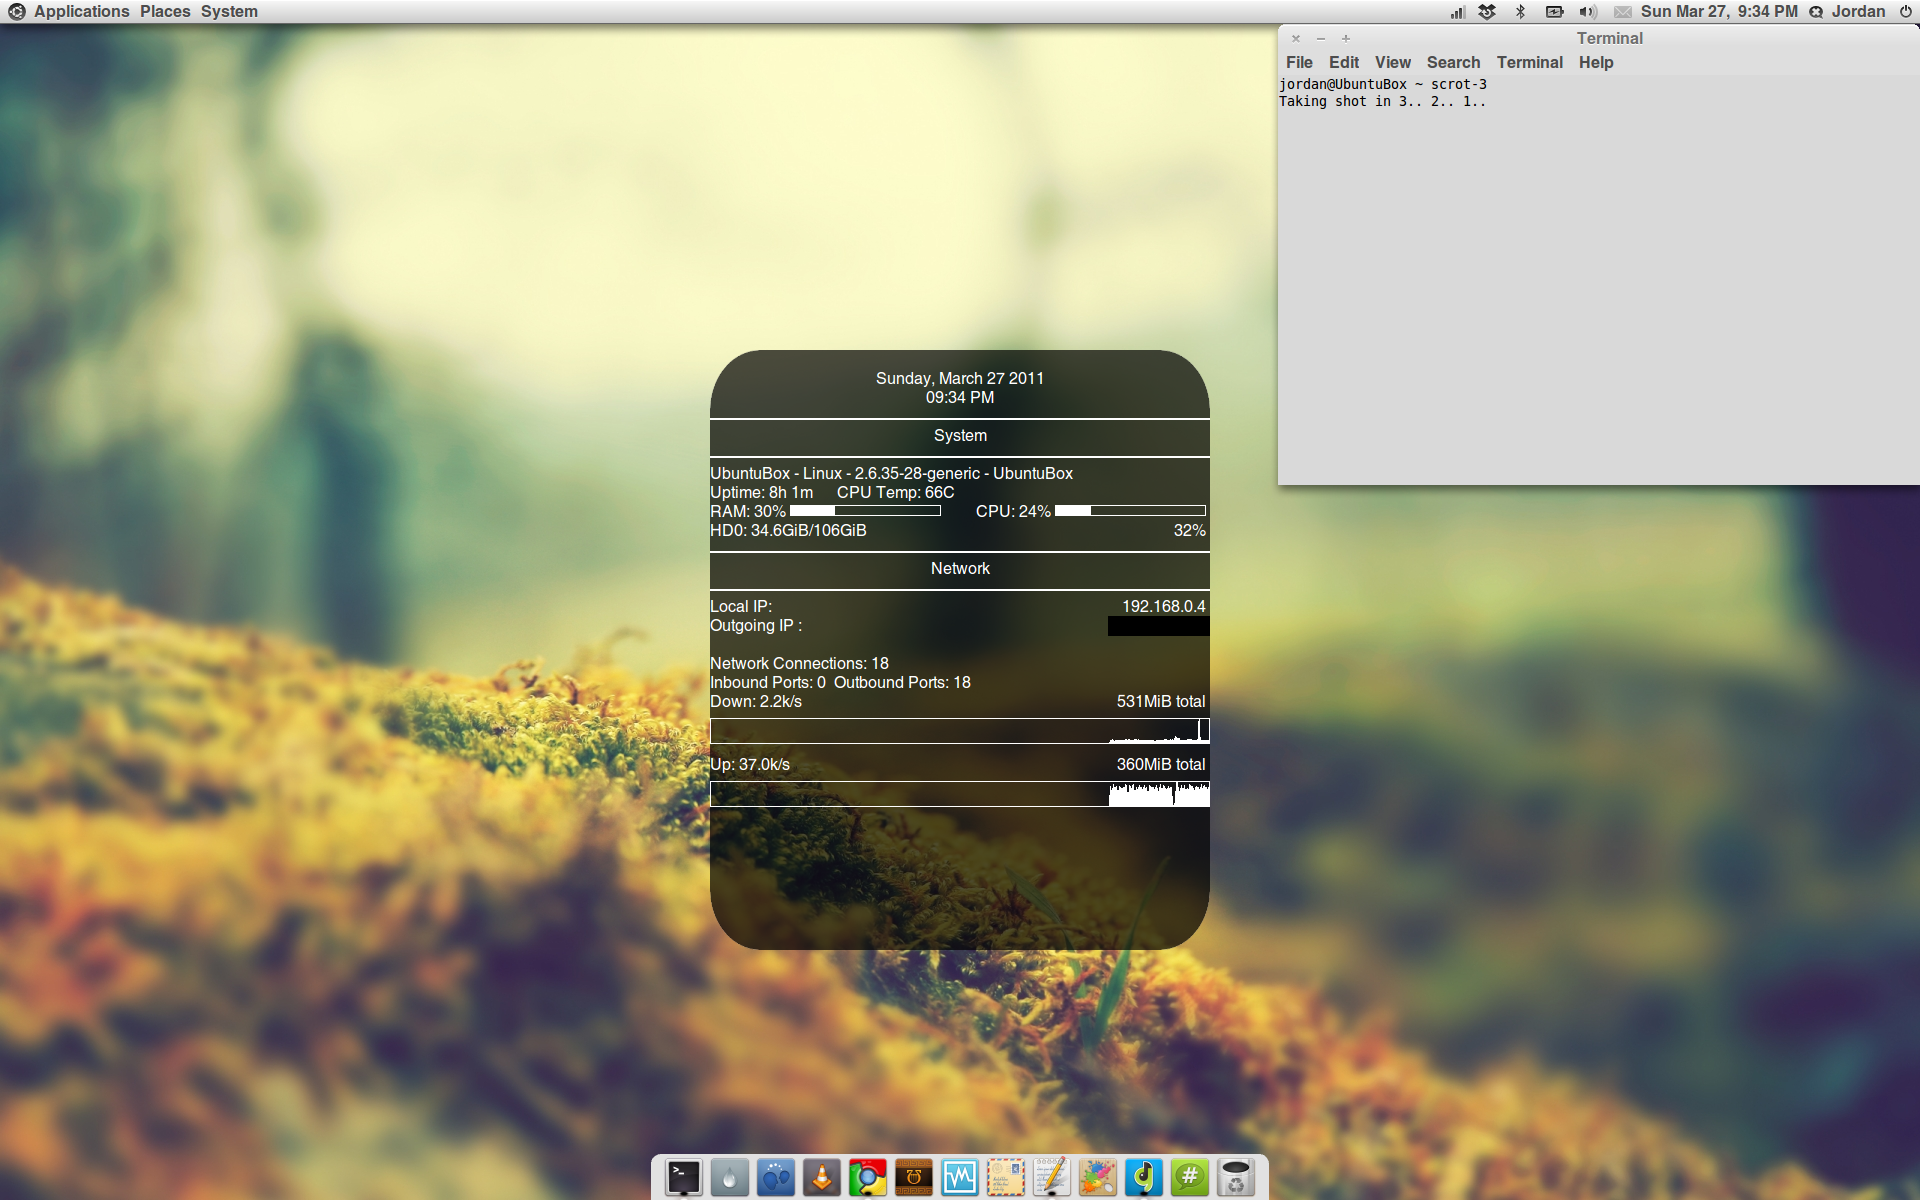Open the lyre music app in dock
1920x1200 pixels.
tap(914, 1178)
